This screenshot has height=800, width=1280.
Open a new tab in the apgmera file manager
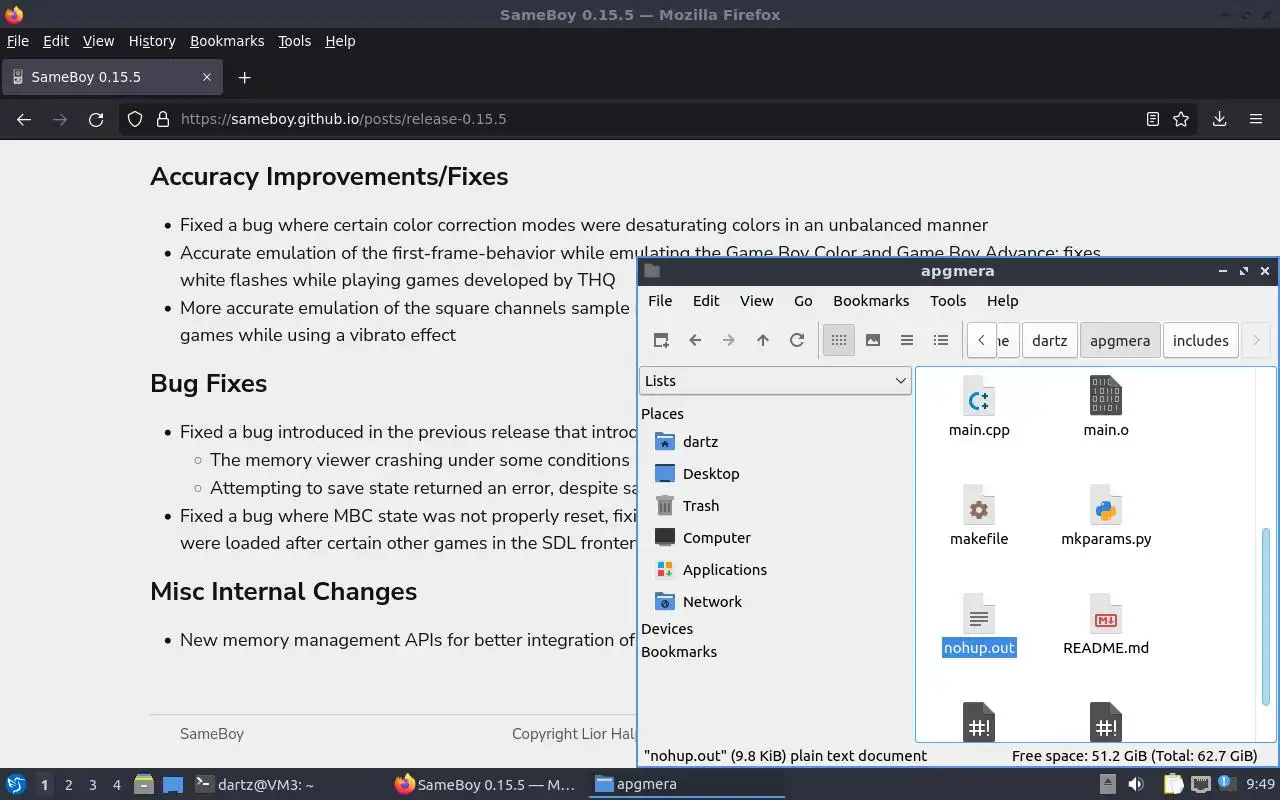661,340
